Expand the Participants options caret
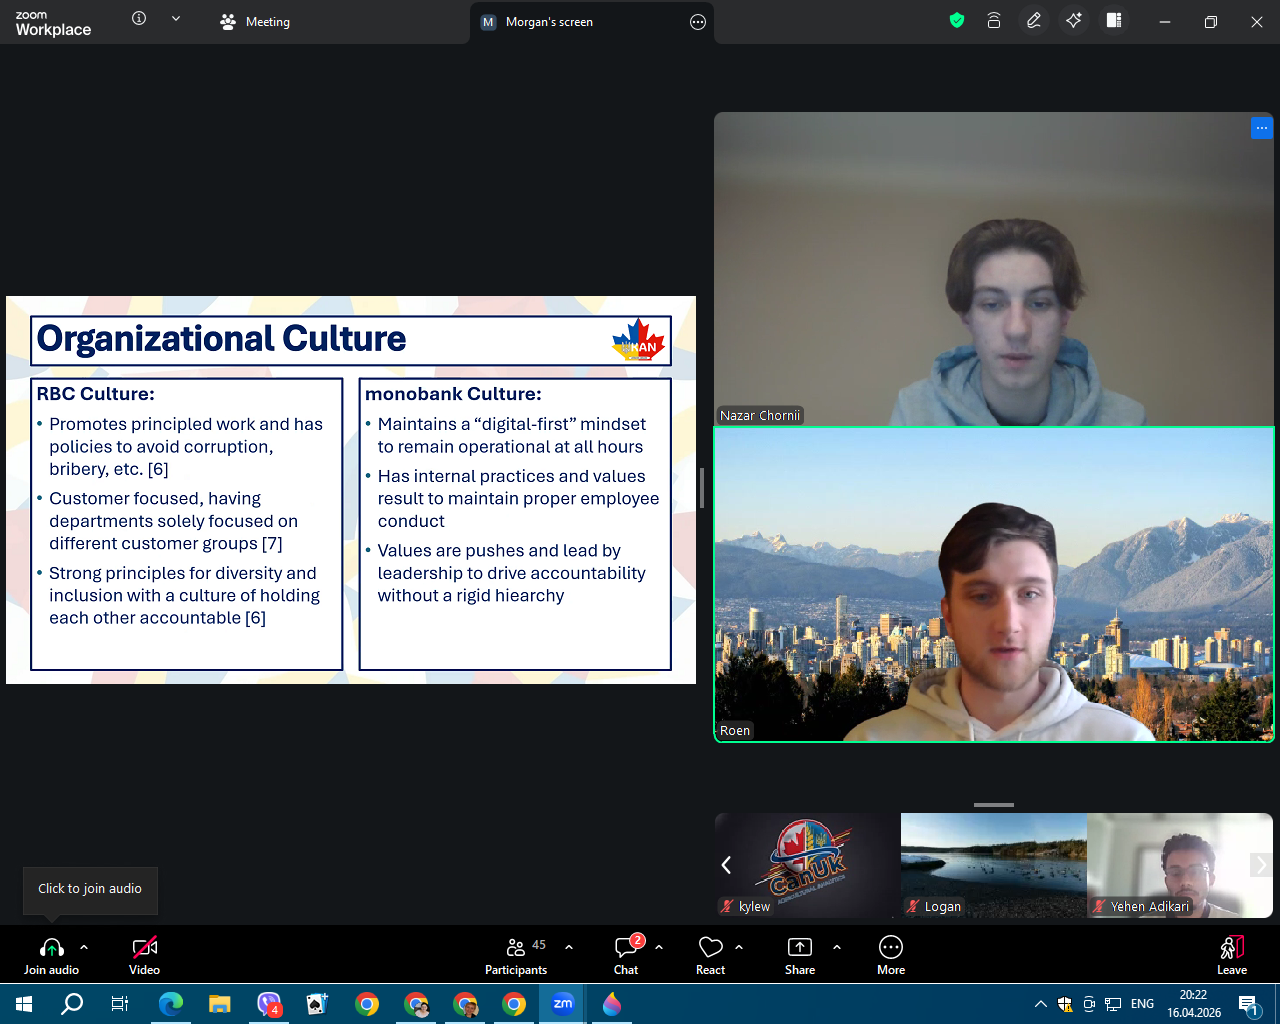Screen dimensions: 1280x1024 [x=569, y=946]
